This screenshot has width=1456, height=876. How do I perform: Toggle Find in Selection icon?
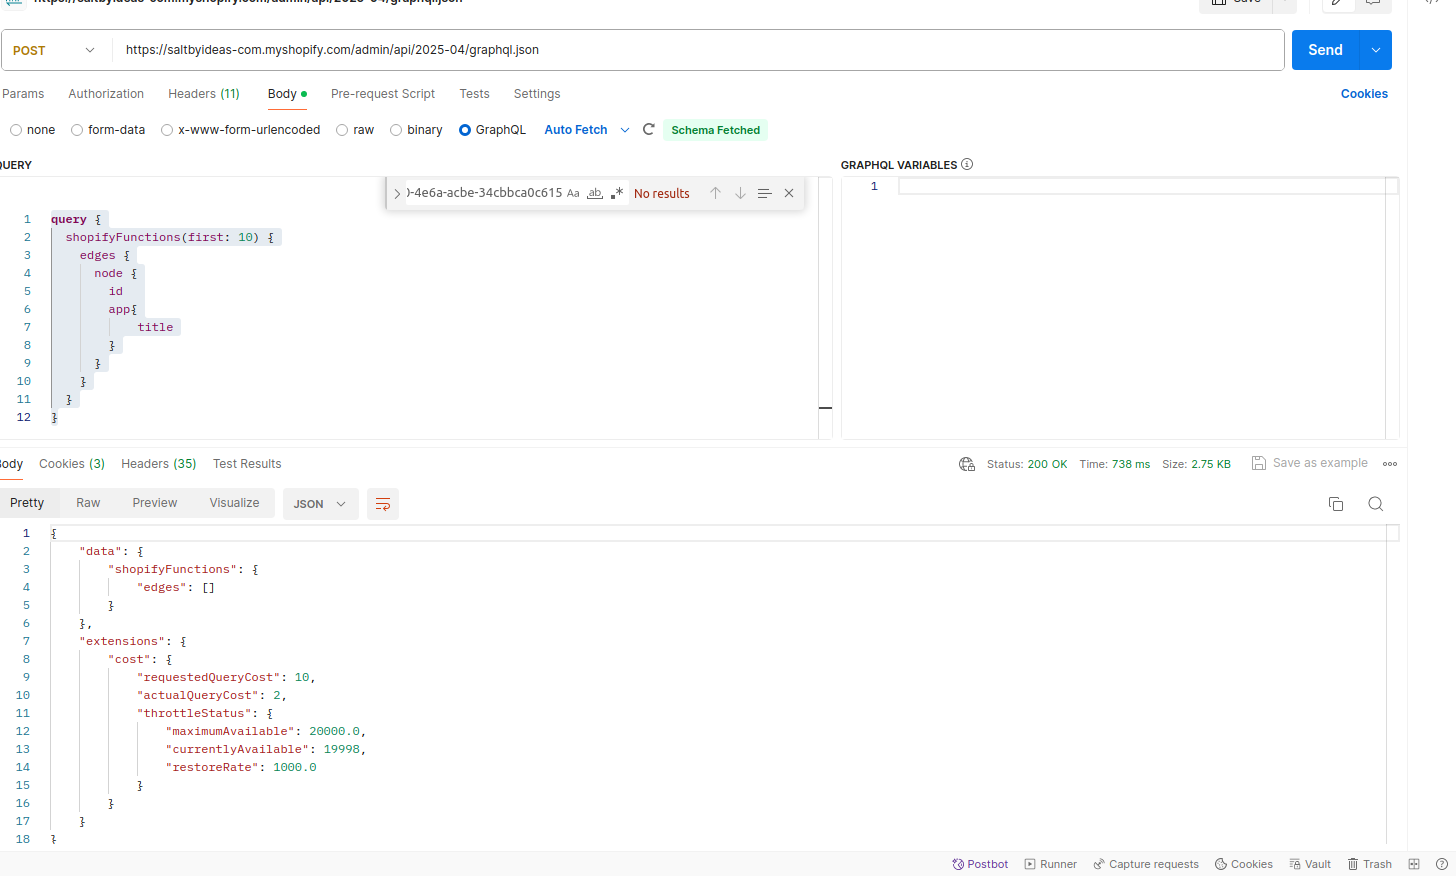[764, 193]
